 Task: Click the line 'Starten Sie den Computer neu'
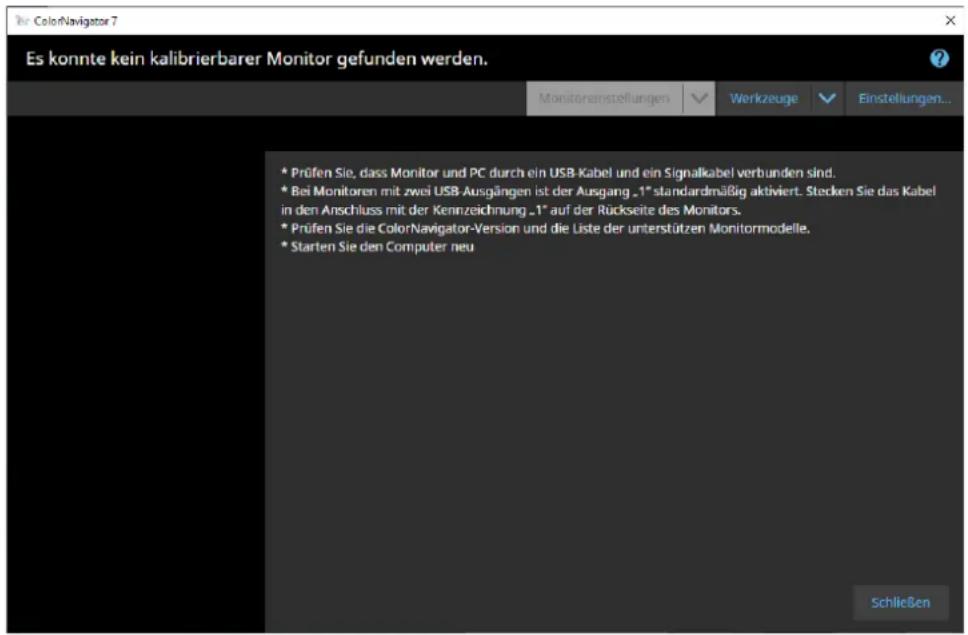[x=378, y=247]
